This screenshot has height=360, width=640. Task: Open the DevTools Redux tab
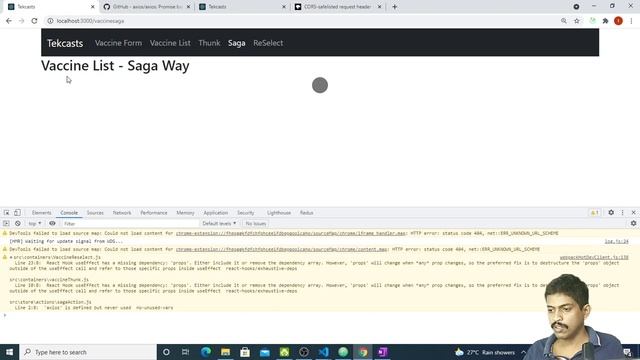pos(307,213)
